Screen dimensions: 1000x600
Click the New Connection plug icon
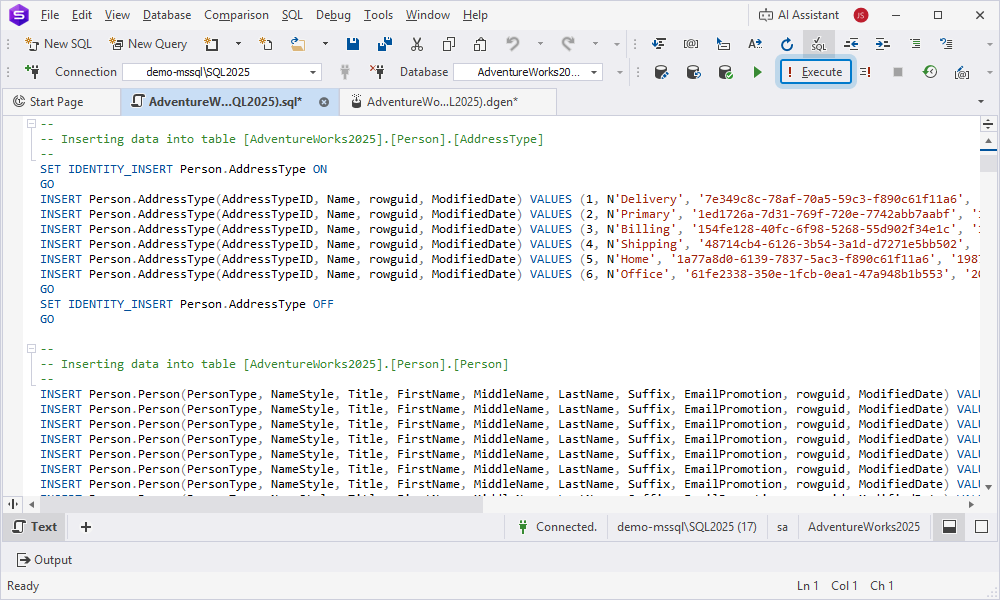coord(32,72)
